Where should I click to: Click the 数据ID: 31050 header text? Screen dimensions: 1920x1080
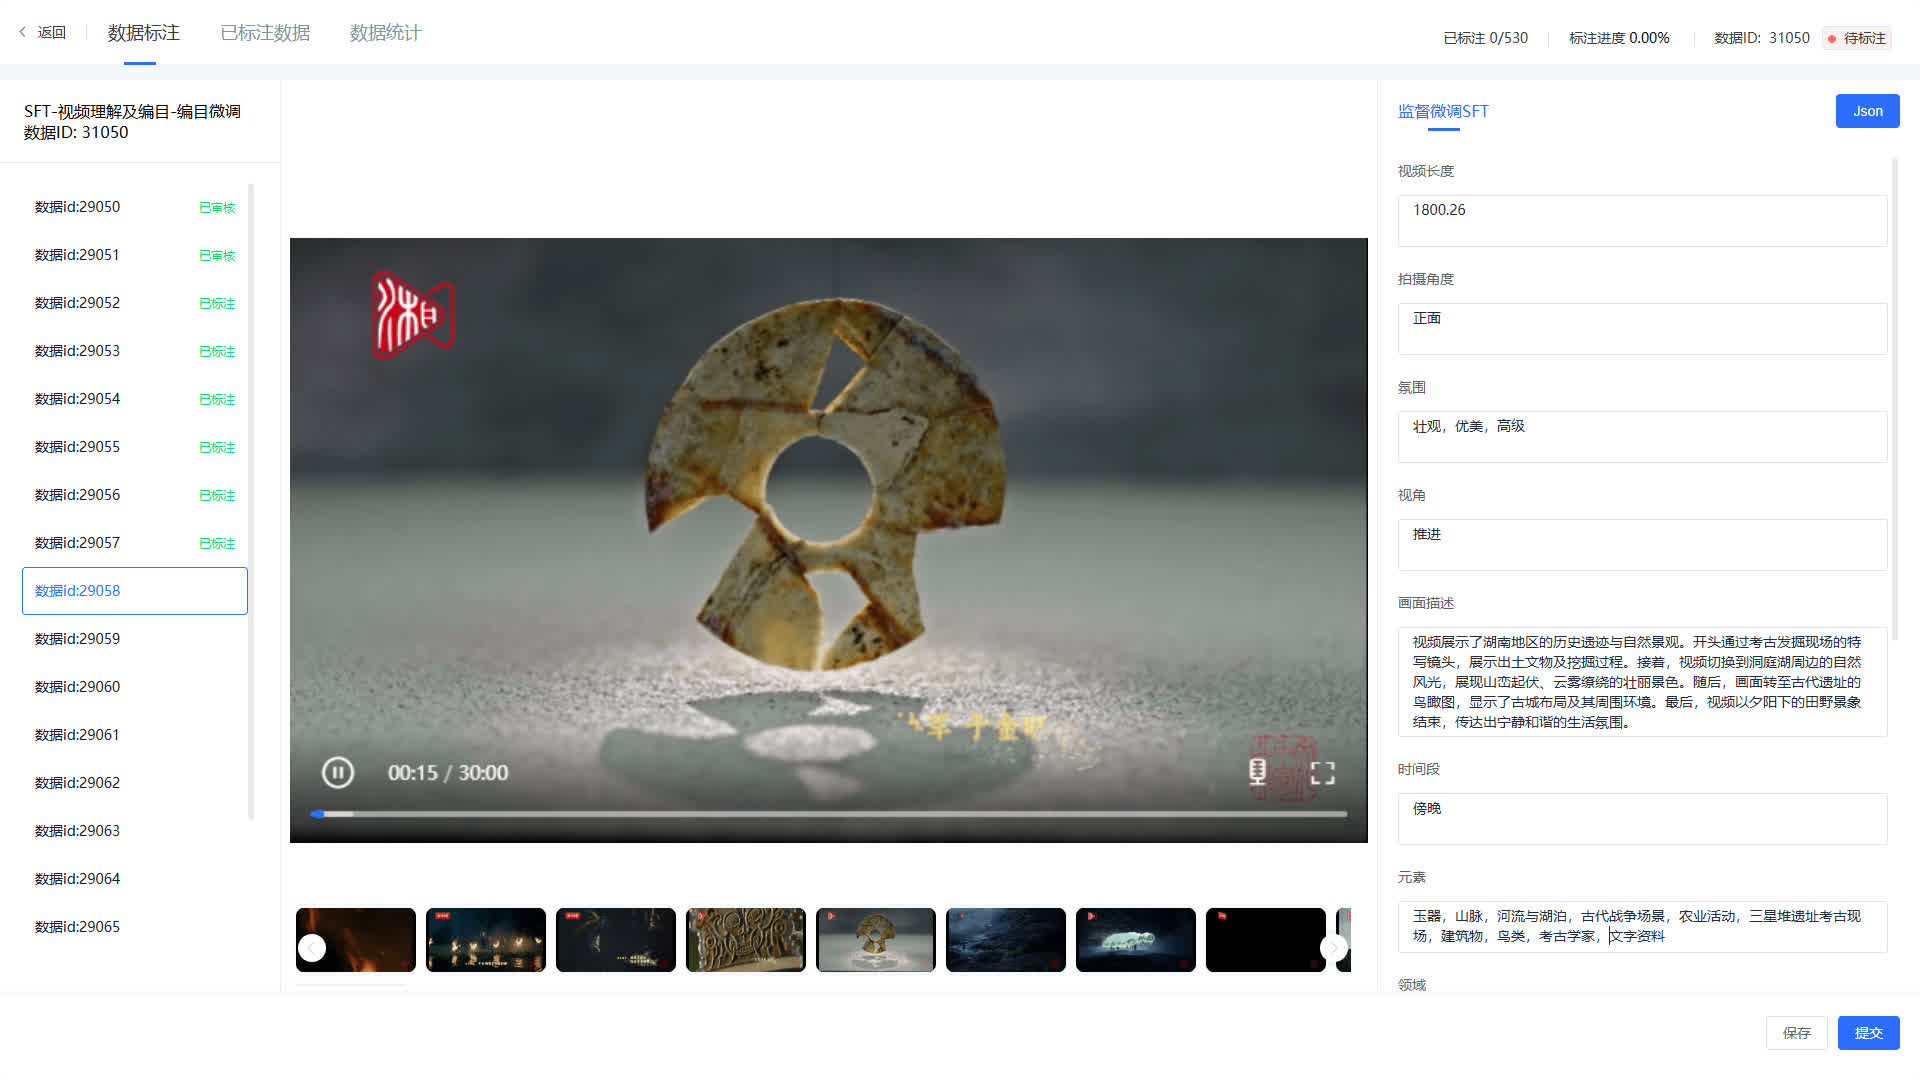[1761, 38]
